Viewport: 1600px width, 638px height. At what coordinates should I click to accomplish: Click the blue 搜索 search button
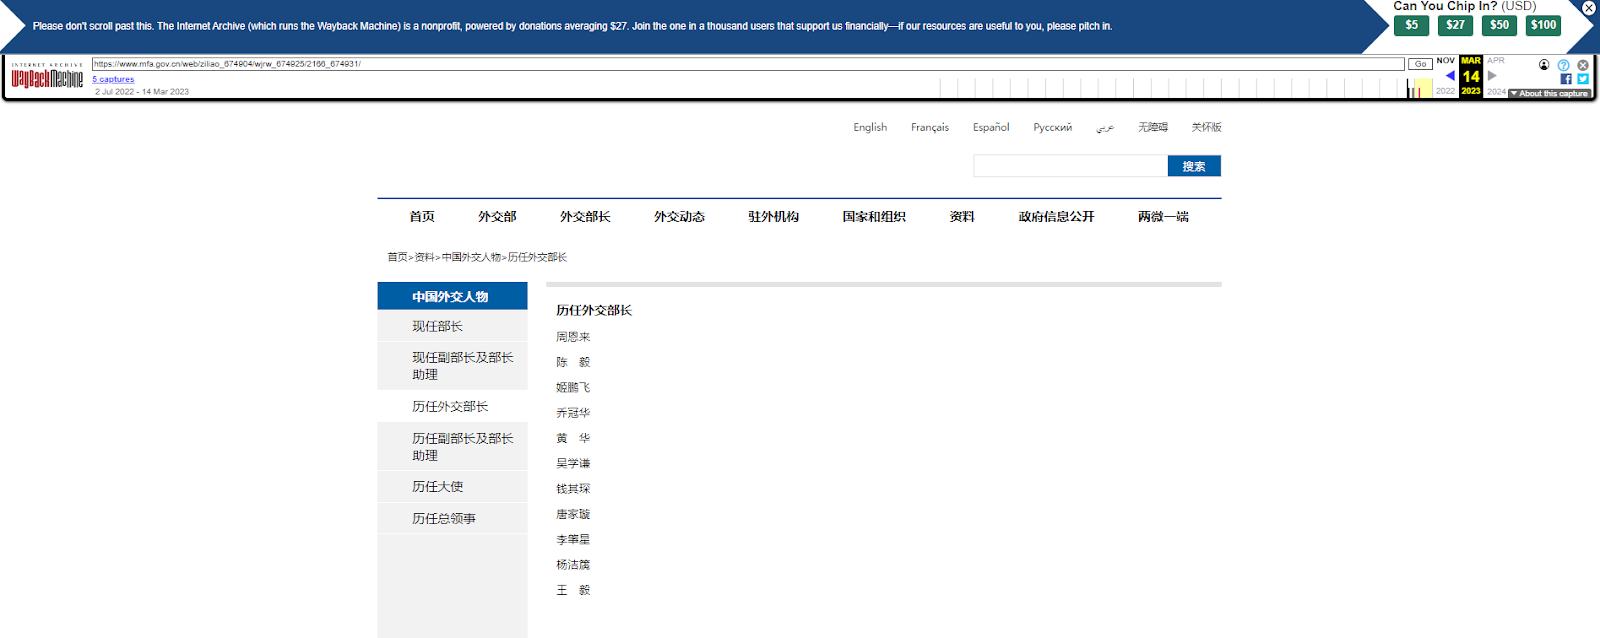tap(1194, 166)
